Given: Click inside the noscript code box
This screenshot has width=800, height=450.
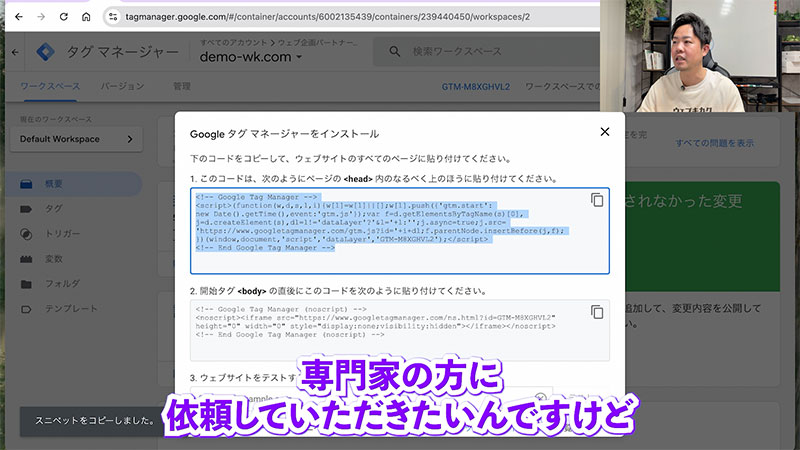Looking at the screenshot, I should point(399,330).
